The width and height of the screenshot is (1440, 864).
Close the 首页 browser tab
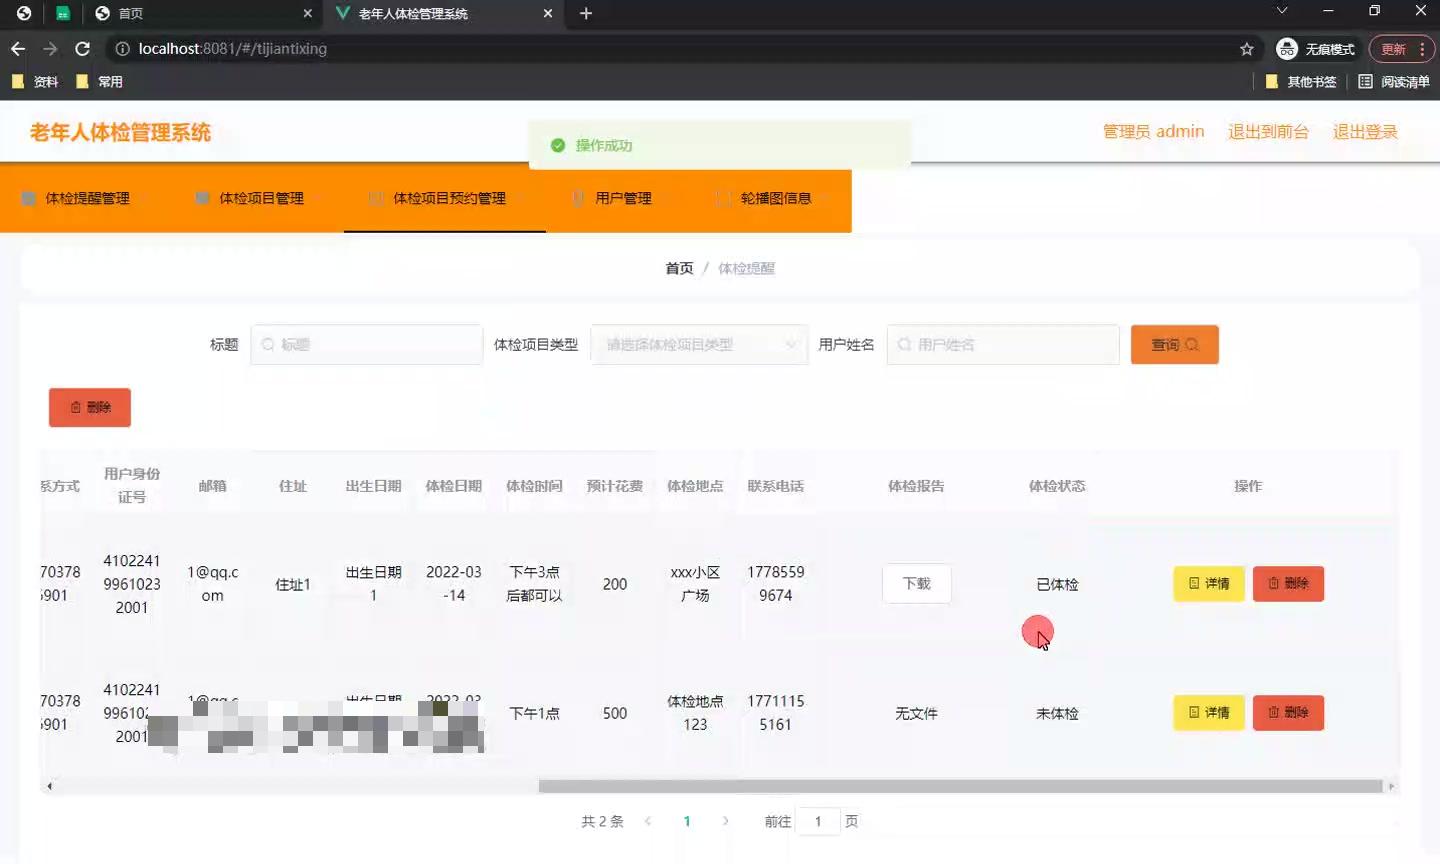[x=307, y=13]
